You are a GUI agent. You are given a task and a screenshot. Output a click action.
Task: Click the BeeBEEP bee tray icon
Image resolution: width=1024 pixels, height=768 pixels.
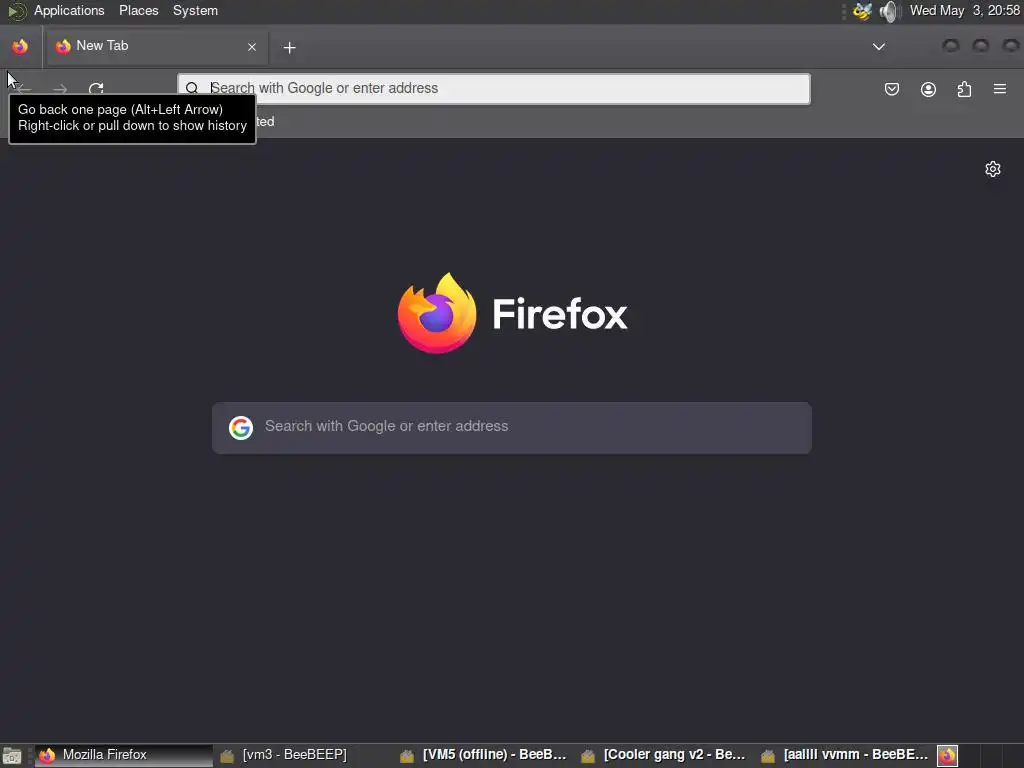(862, 11)
